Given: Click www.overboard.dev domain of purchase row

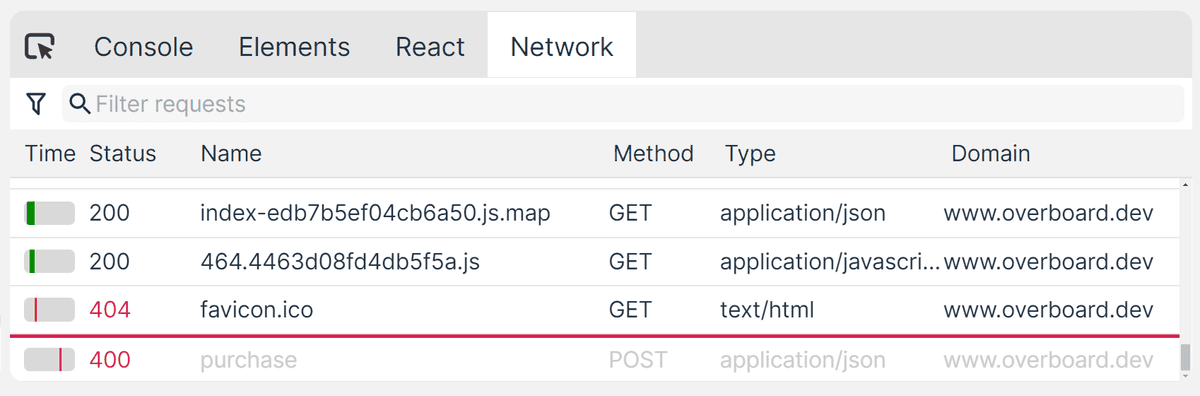Looking at the screenshot, I should [1049, 359].
